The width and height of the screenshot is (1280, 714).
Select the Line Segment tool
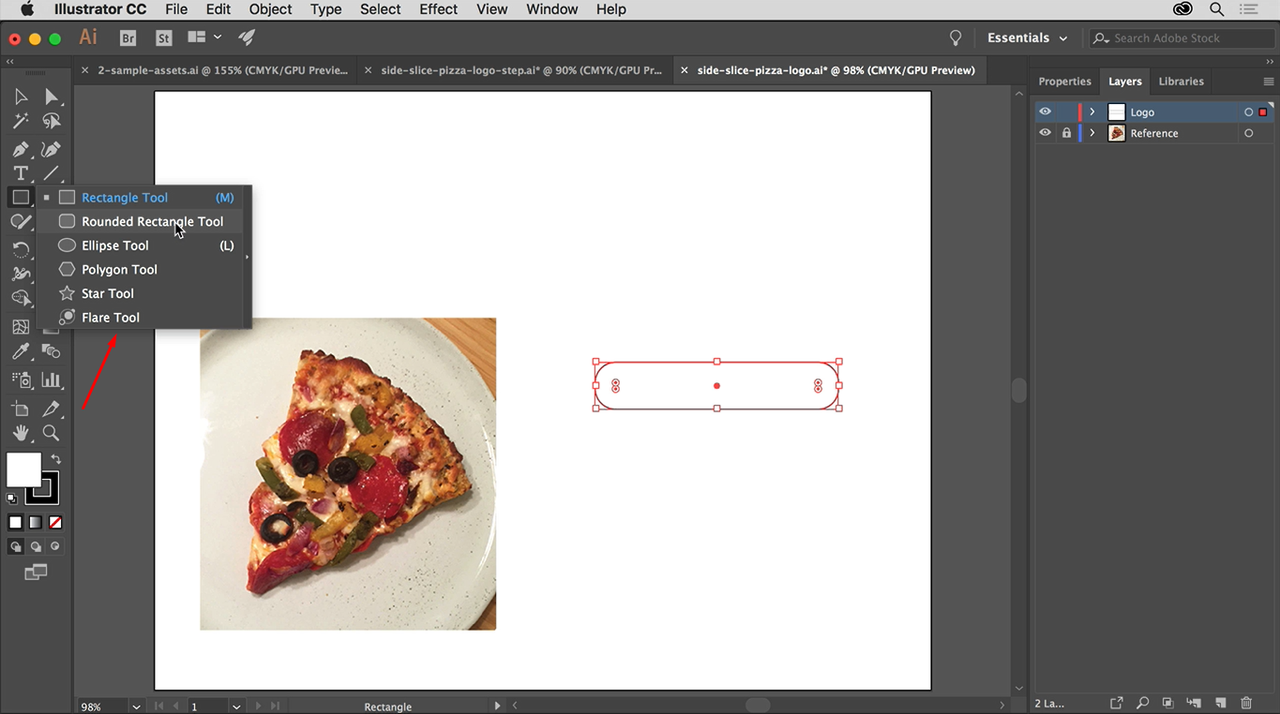tap(51, 173)
